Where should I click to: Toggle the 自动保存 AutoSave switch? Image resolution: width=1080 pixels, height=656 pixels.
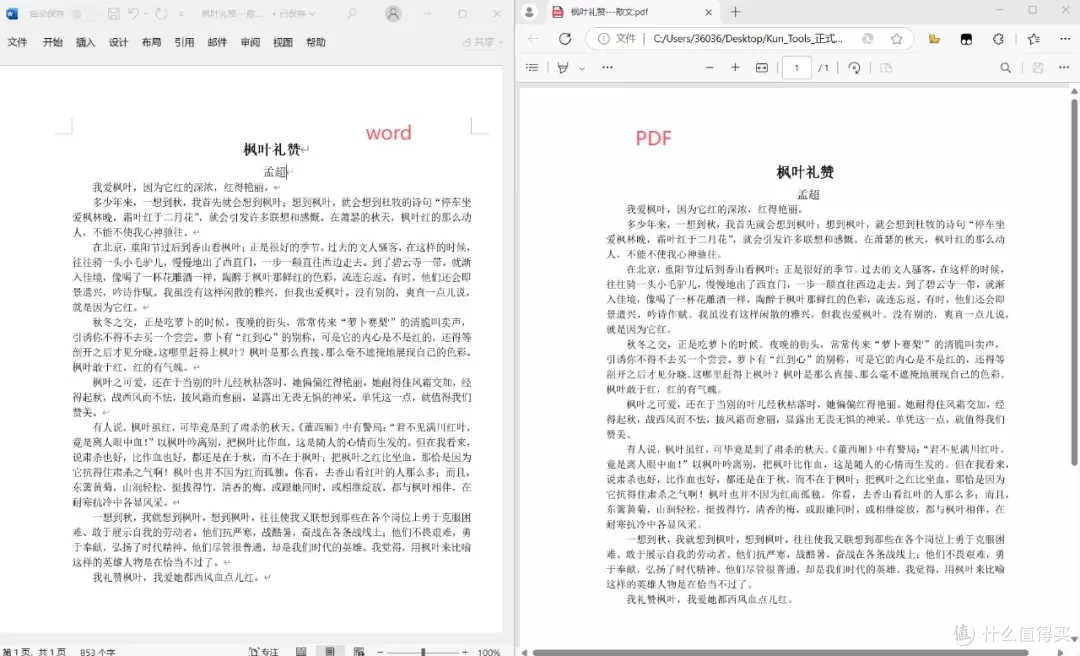(x=84, y=13)
